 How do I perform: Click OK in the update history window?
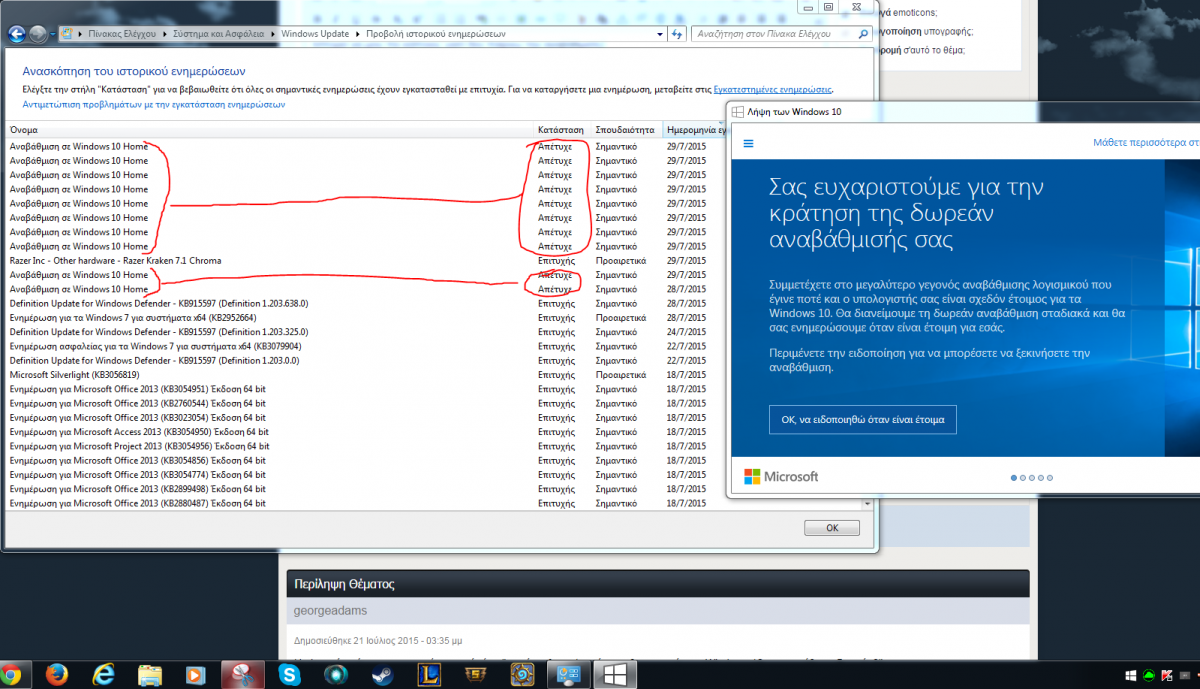pos(831,527)
